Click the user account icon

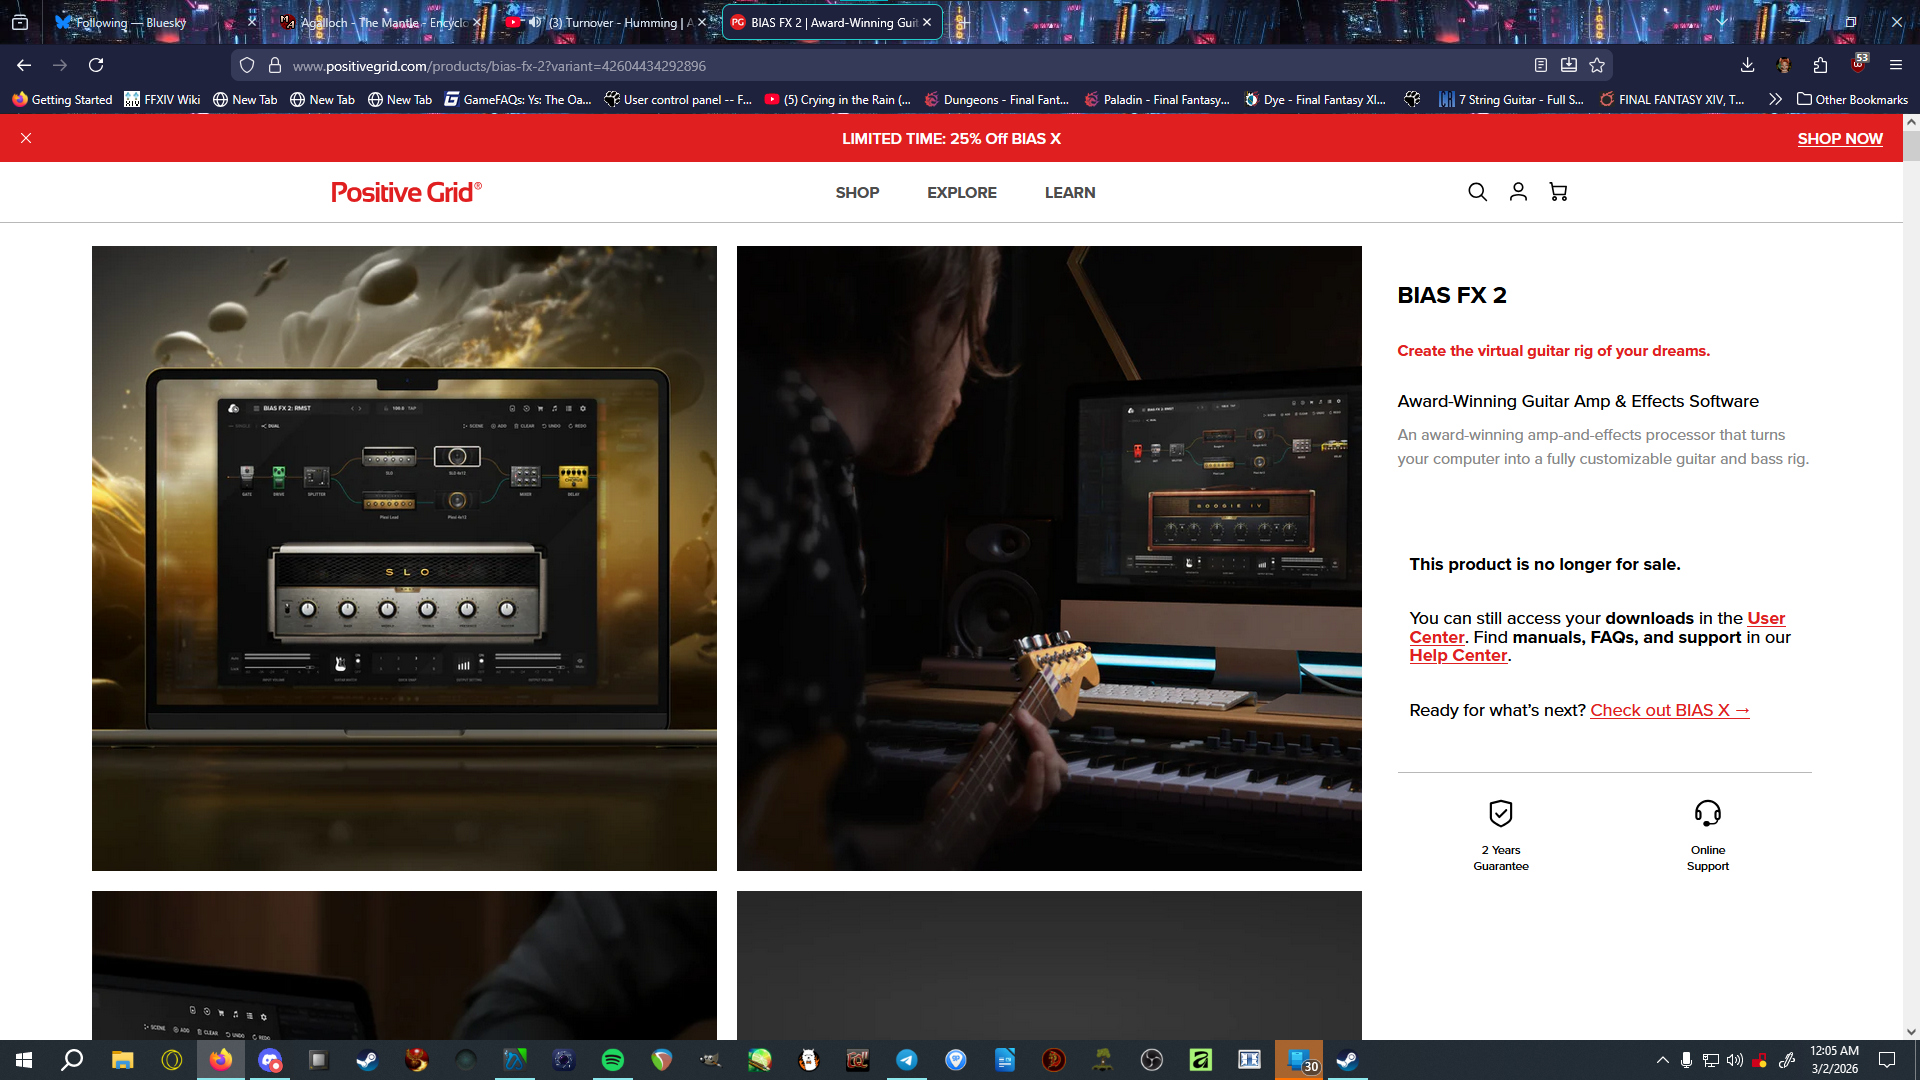click(x=1518, y=192)
